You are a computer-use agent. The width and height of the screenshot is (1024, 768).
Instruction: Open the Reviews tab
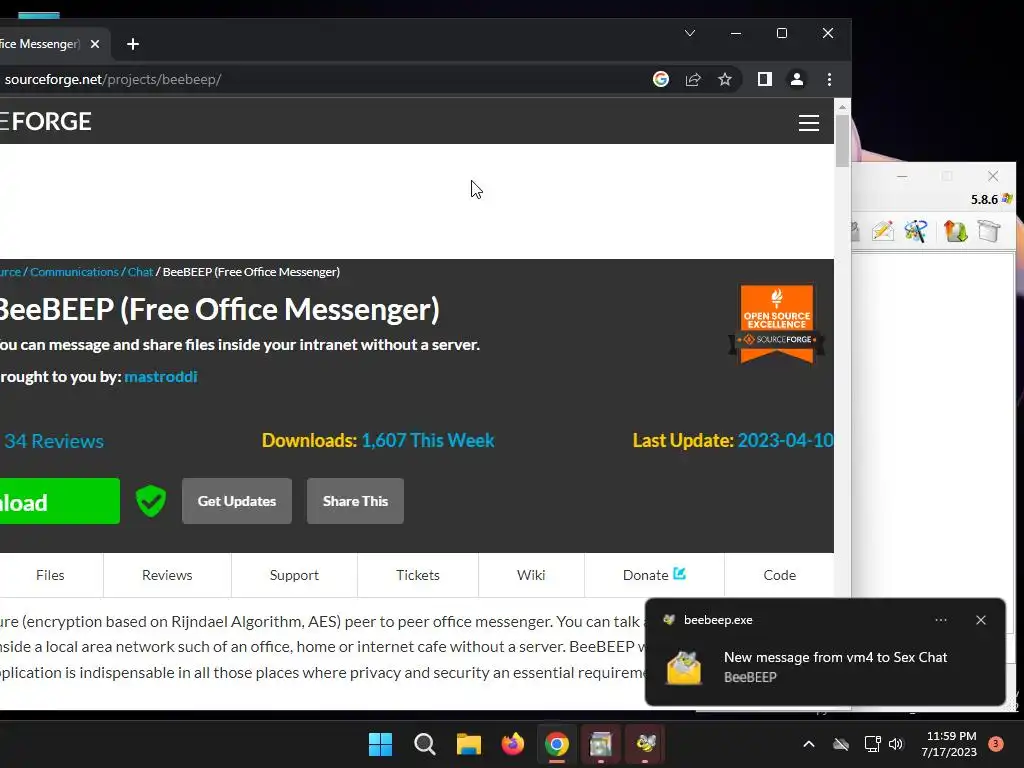click(167, 575)
